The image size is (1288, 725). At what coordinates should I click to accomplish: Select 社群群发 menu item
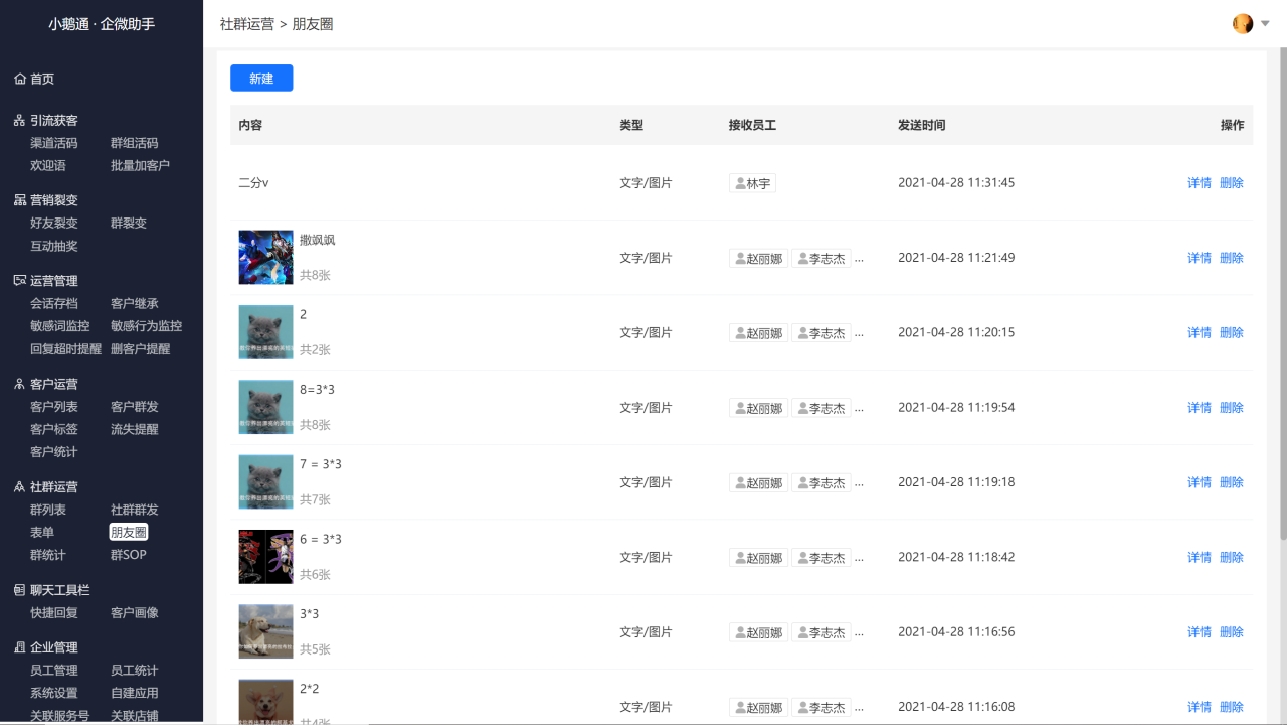point(135,510)
